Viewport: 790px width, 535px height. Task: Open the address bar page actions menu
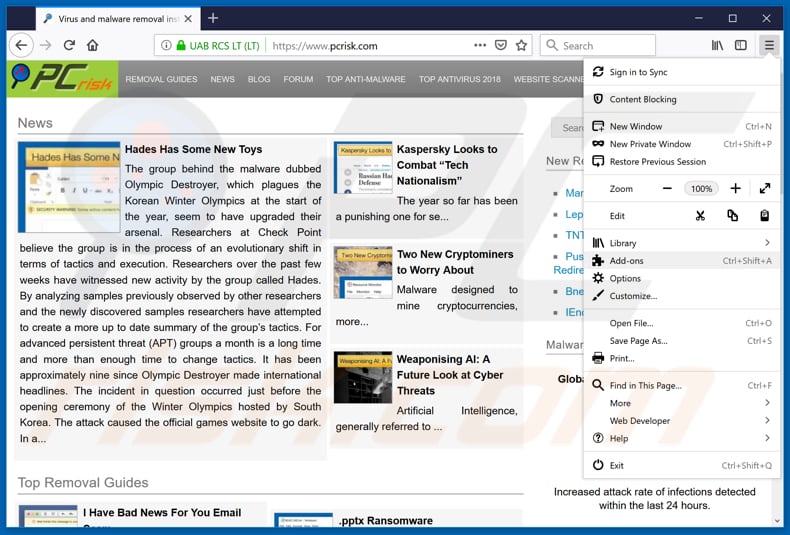click(479, 45)
